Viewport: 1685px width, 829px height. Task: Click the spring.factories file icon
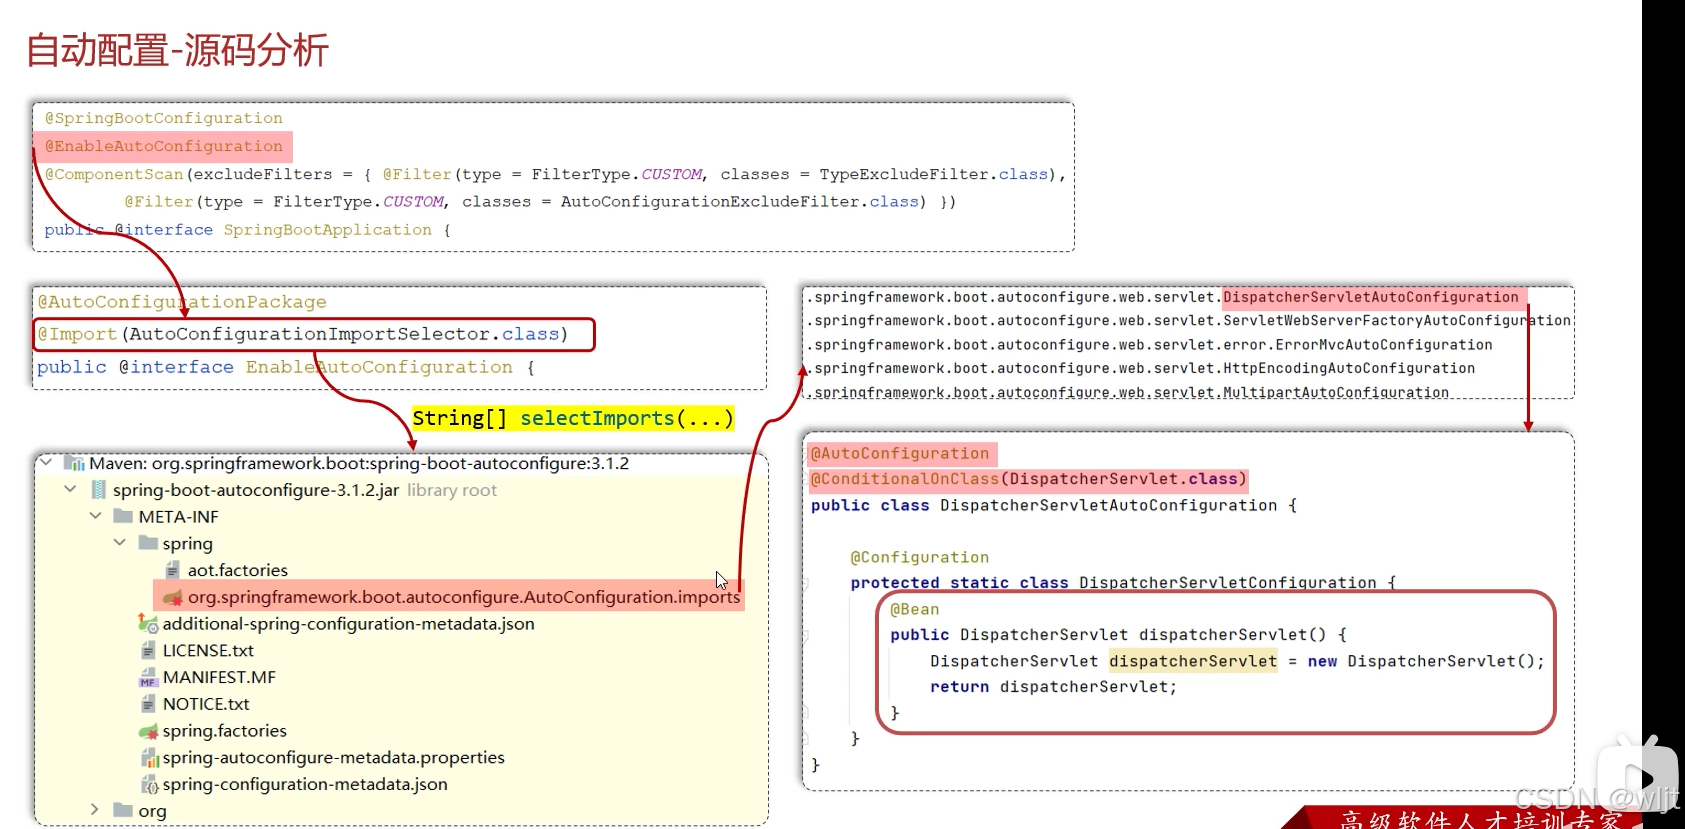[x=148, y=731]
